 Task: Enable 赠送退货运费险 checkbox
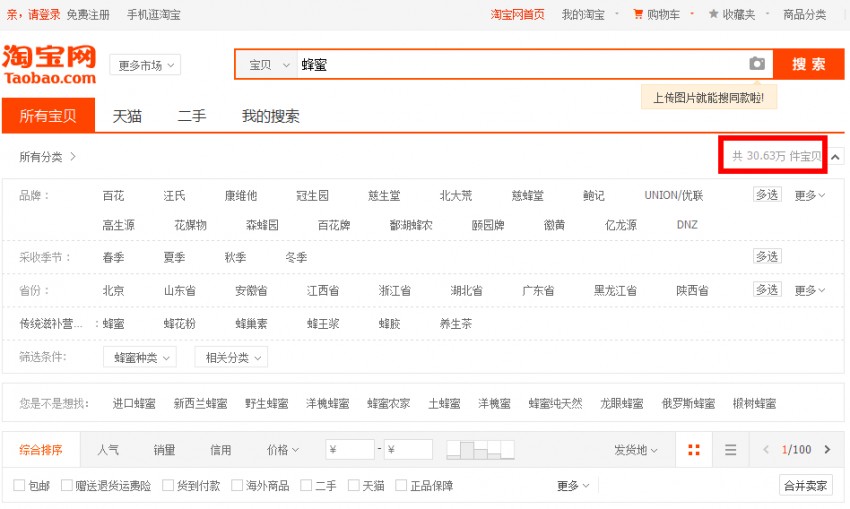(67, 485)
